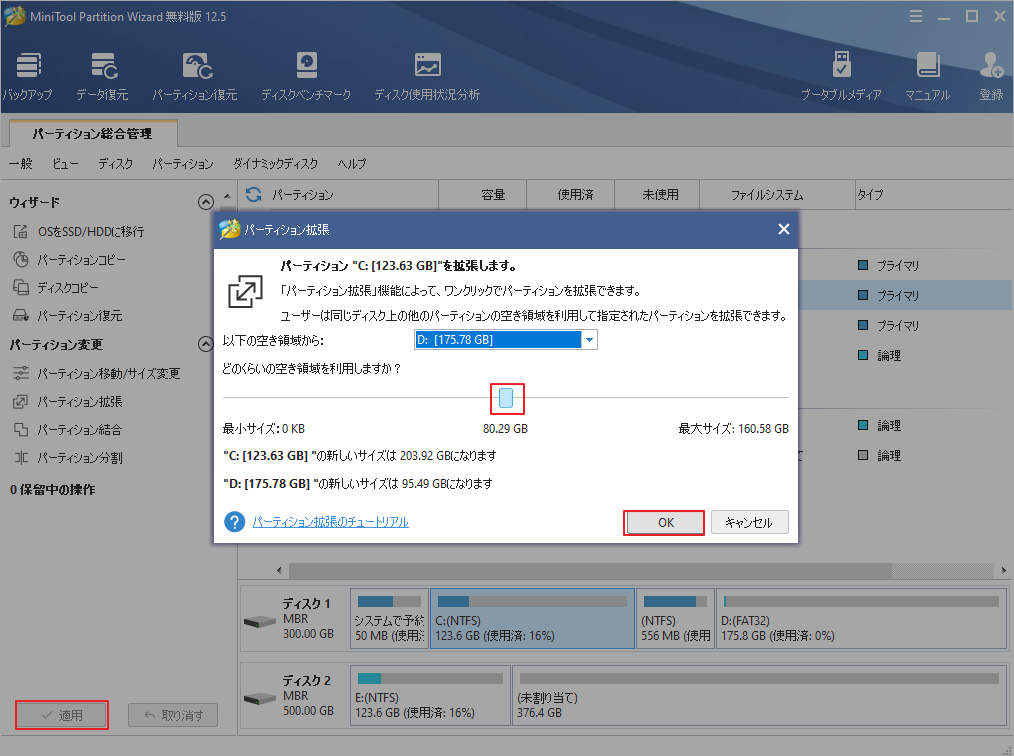Select 未割り当て 376.4 GB space

coord(760,696)
